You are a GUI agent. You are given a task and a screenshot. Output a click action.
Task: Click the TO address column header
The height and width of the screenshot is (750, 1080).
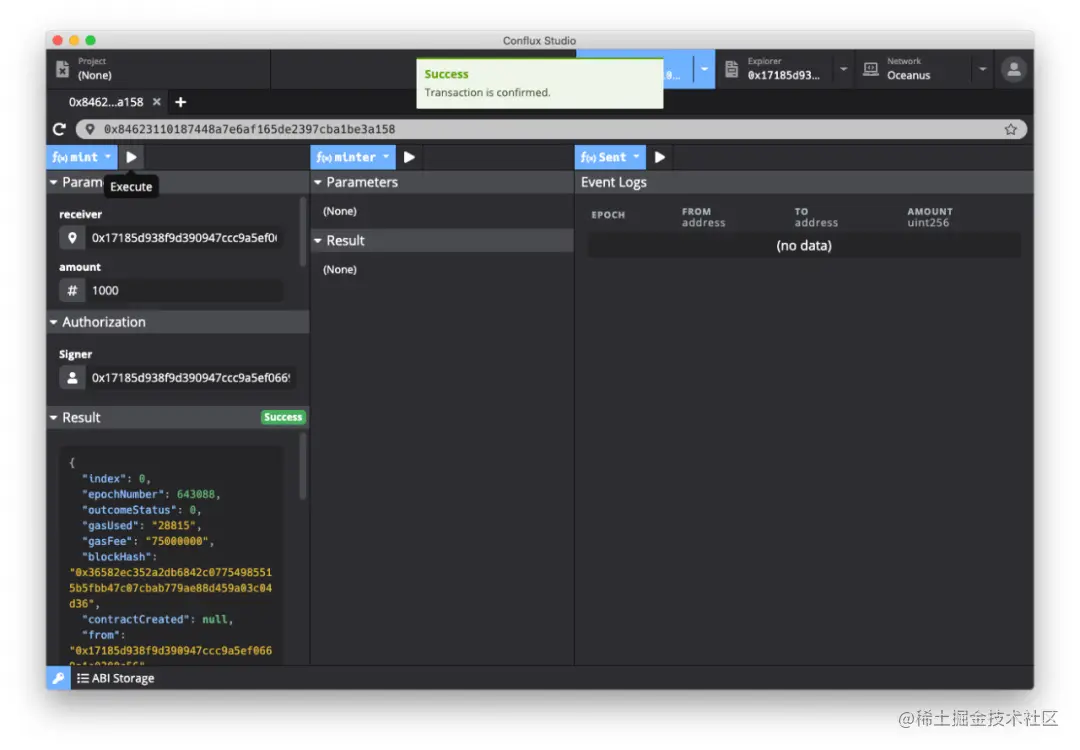816,217
